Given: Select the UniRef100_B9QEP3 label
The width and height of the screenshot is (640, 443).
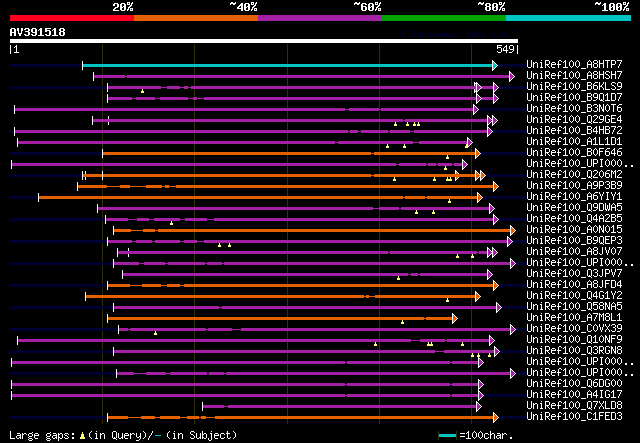Looking at the screenshot, I should [574, 241].
